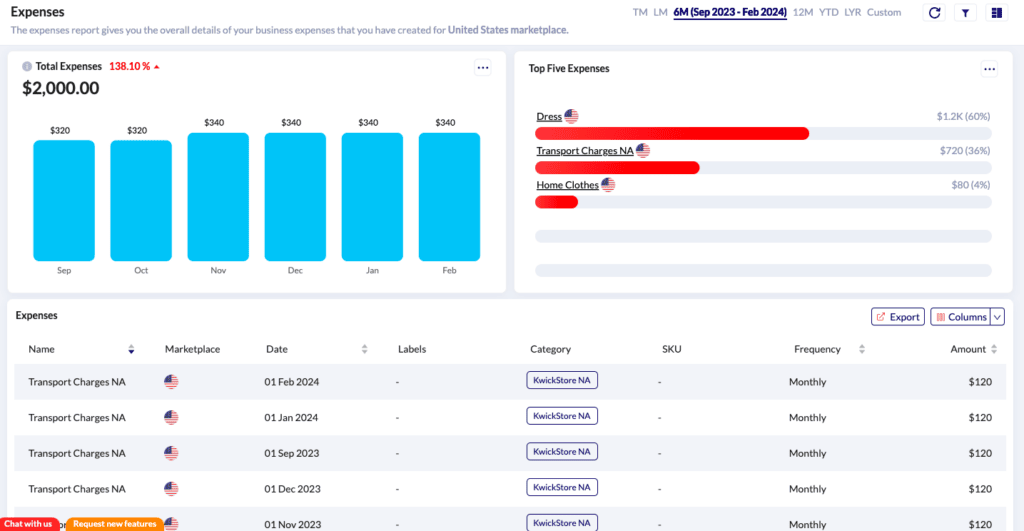Click the red increase arrow by 138.10 %
This screenshot has height=531, width=1024.
point(157,67)
